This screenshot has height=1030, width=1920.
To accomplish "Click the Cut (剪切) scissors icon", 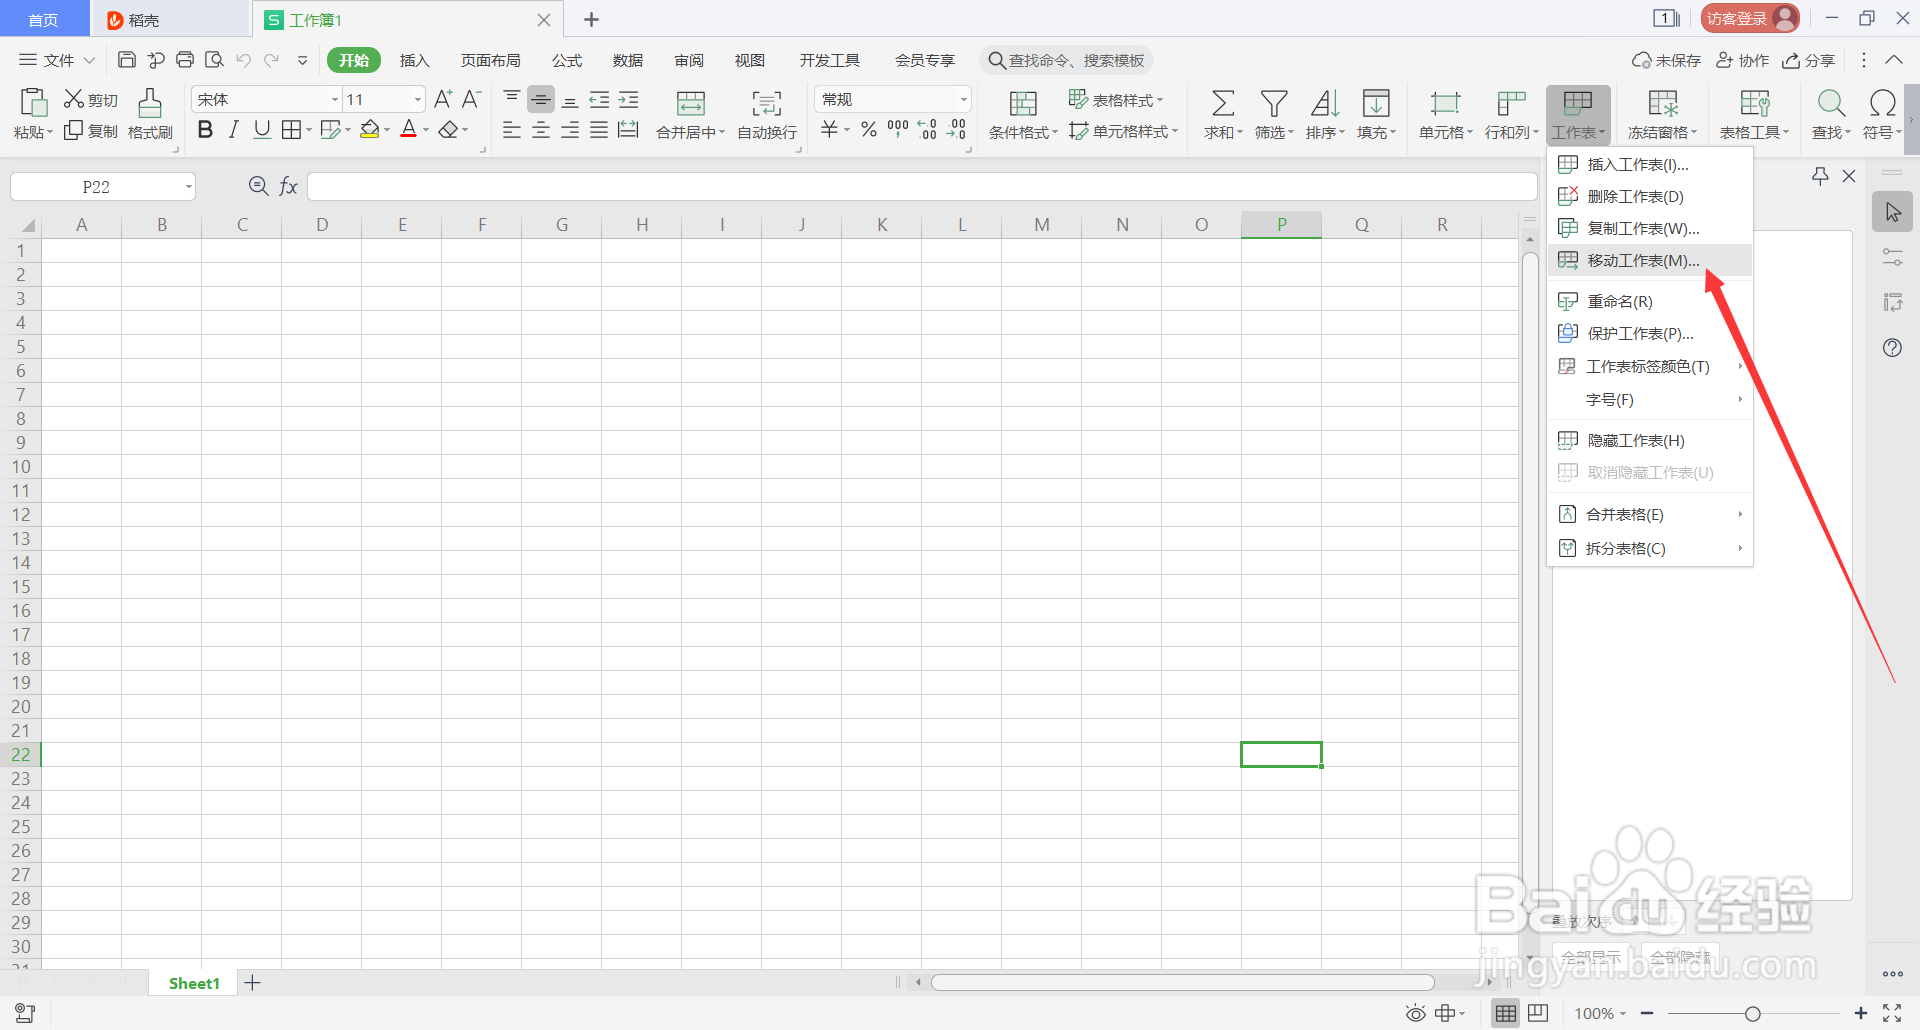I will 74,99.
